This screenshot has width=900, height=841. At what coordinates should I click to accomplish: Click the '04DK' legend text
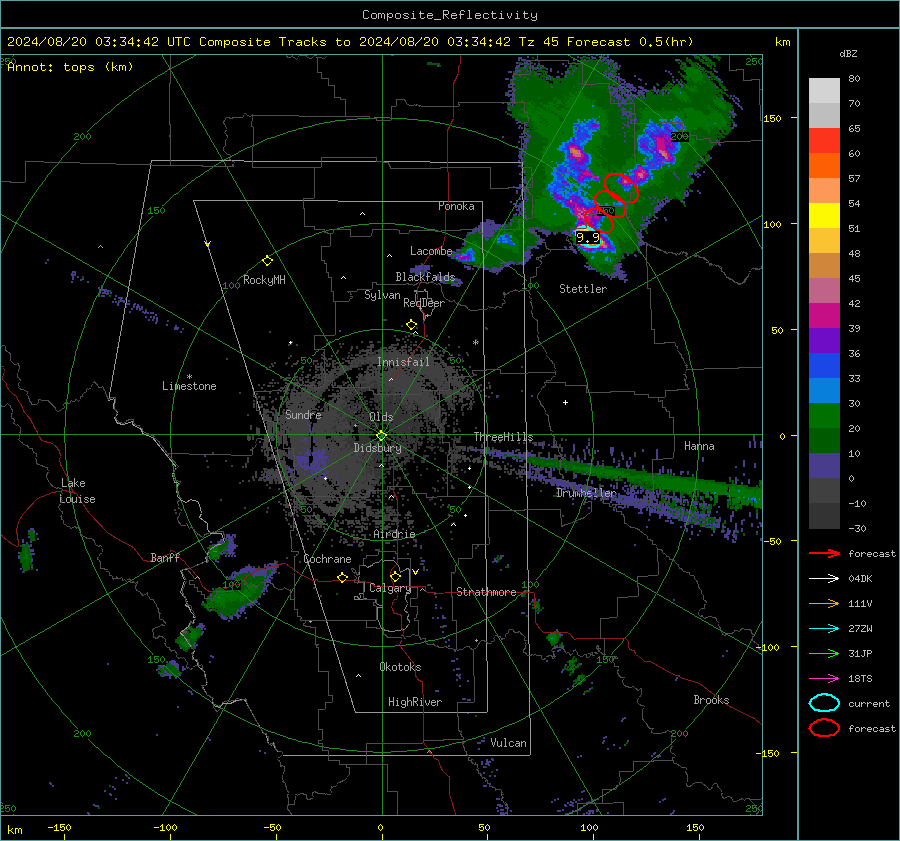tap(860, 579)
